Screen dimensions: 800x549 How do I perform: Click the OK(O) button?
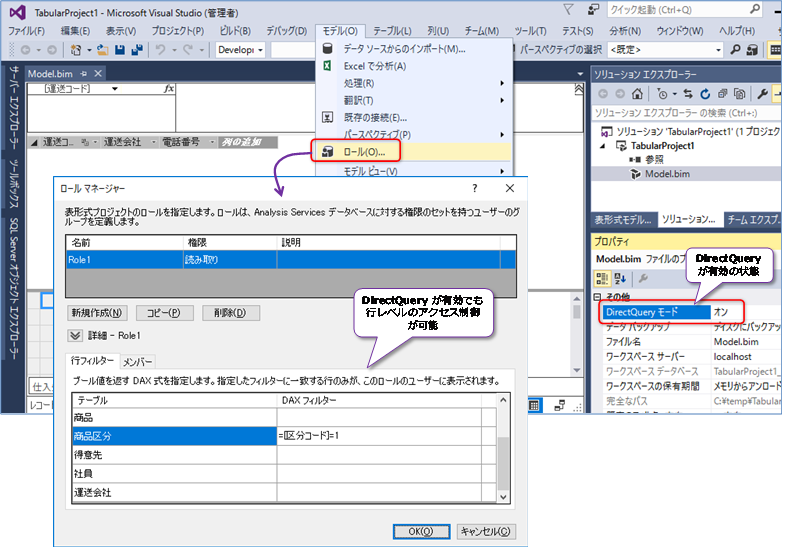click(421, 531)
